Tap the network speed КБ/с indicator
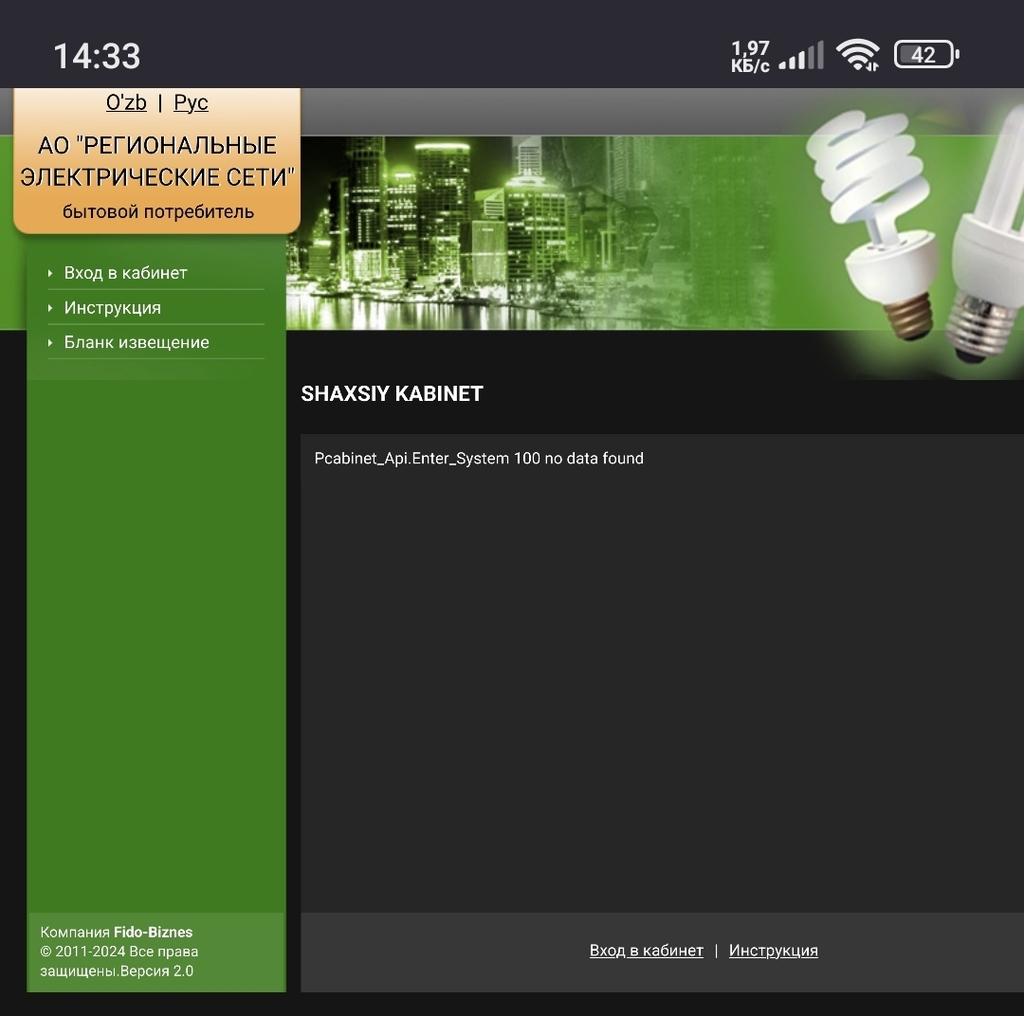1024x1016 pixels. 750,57
